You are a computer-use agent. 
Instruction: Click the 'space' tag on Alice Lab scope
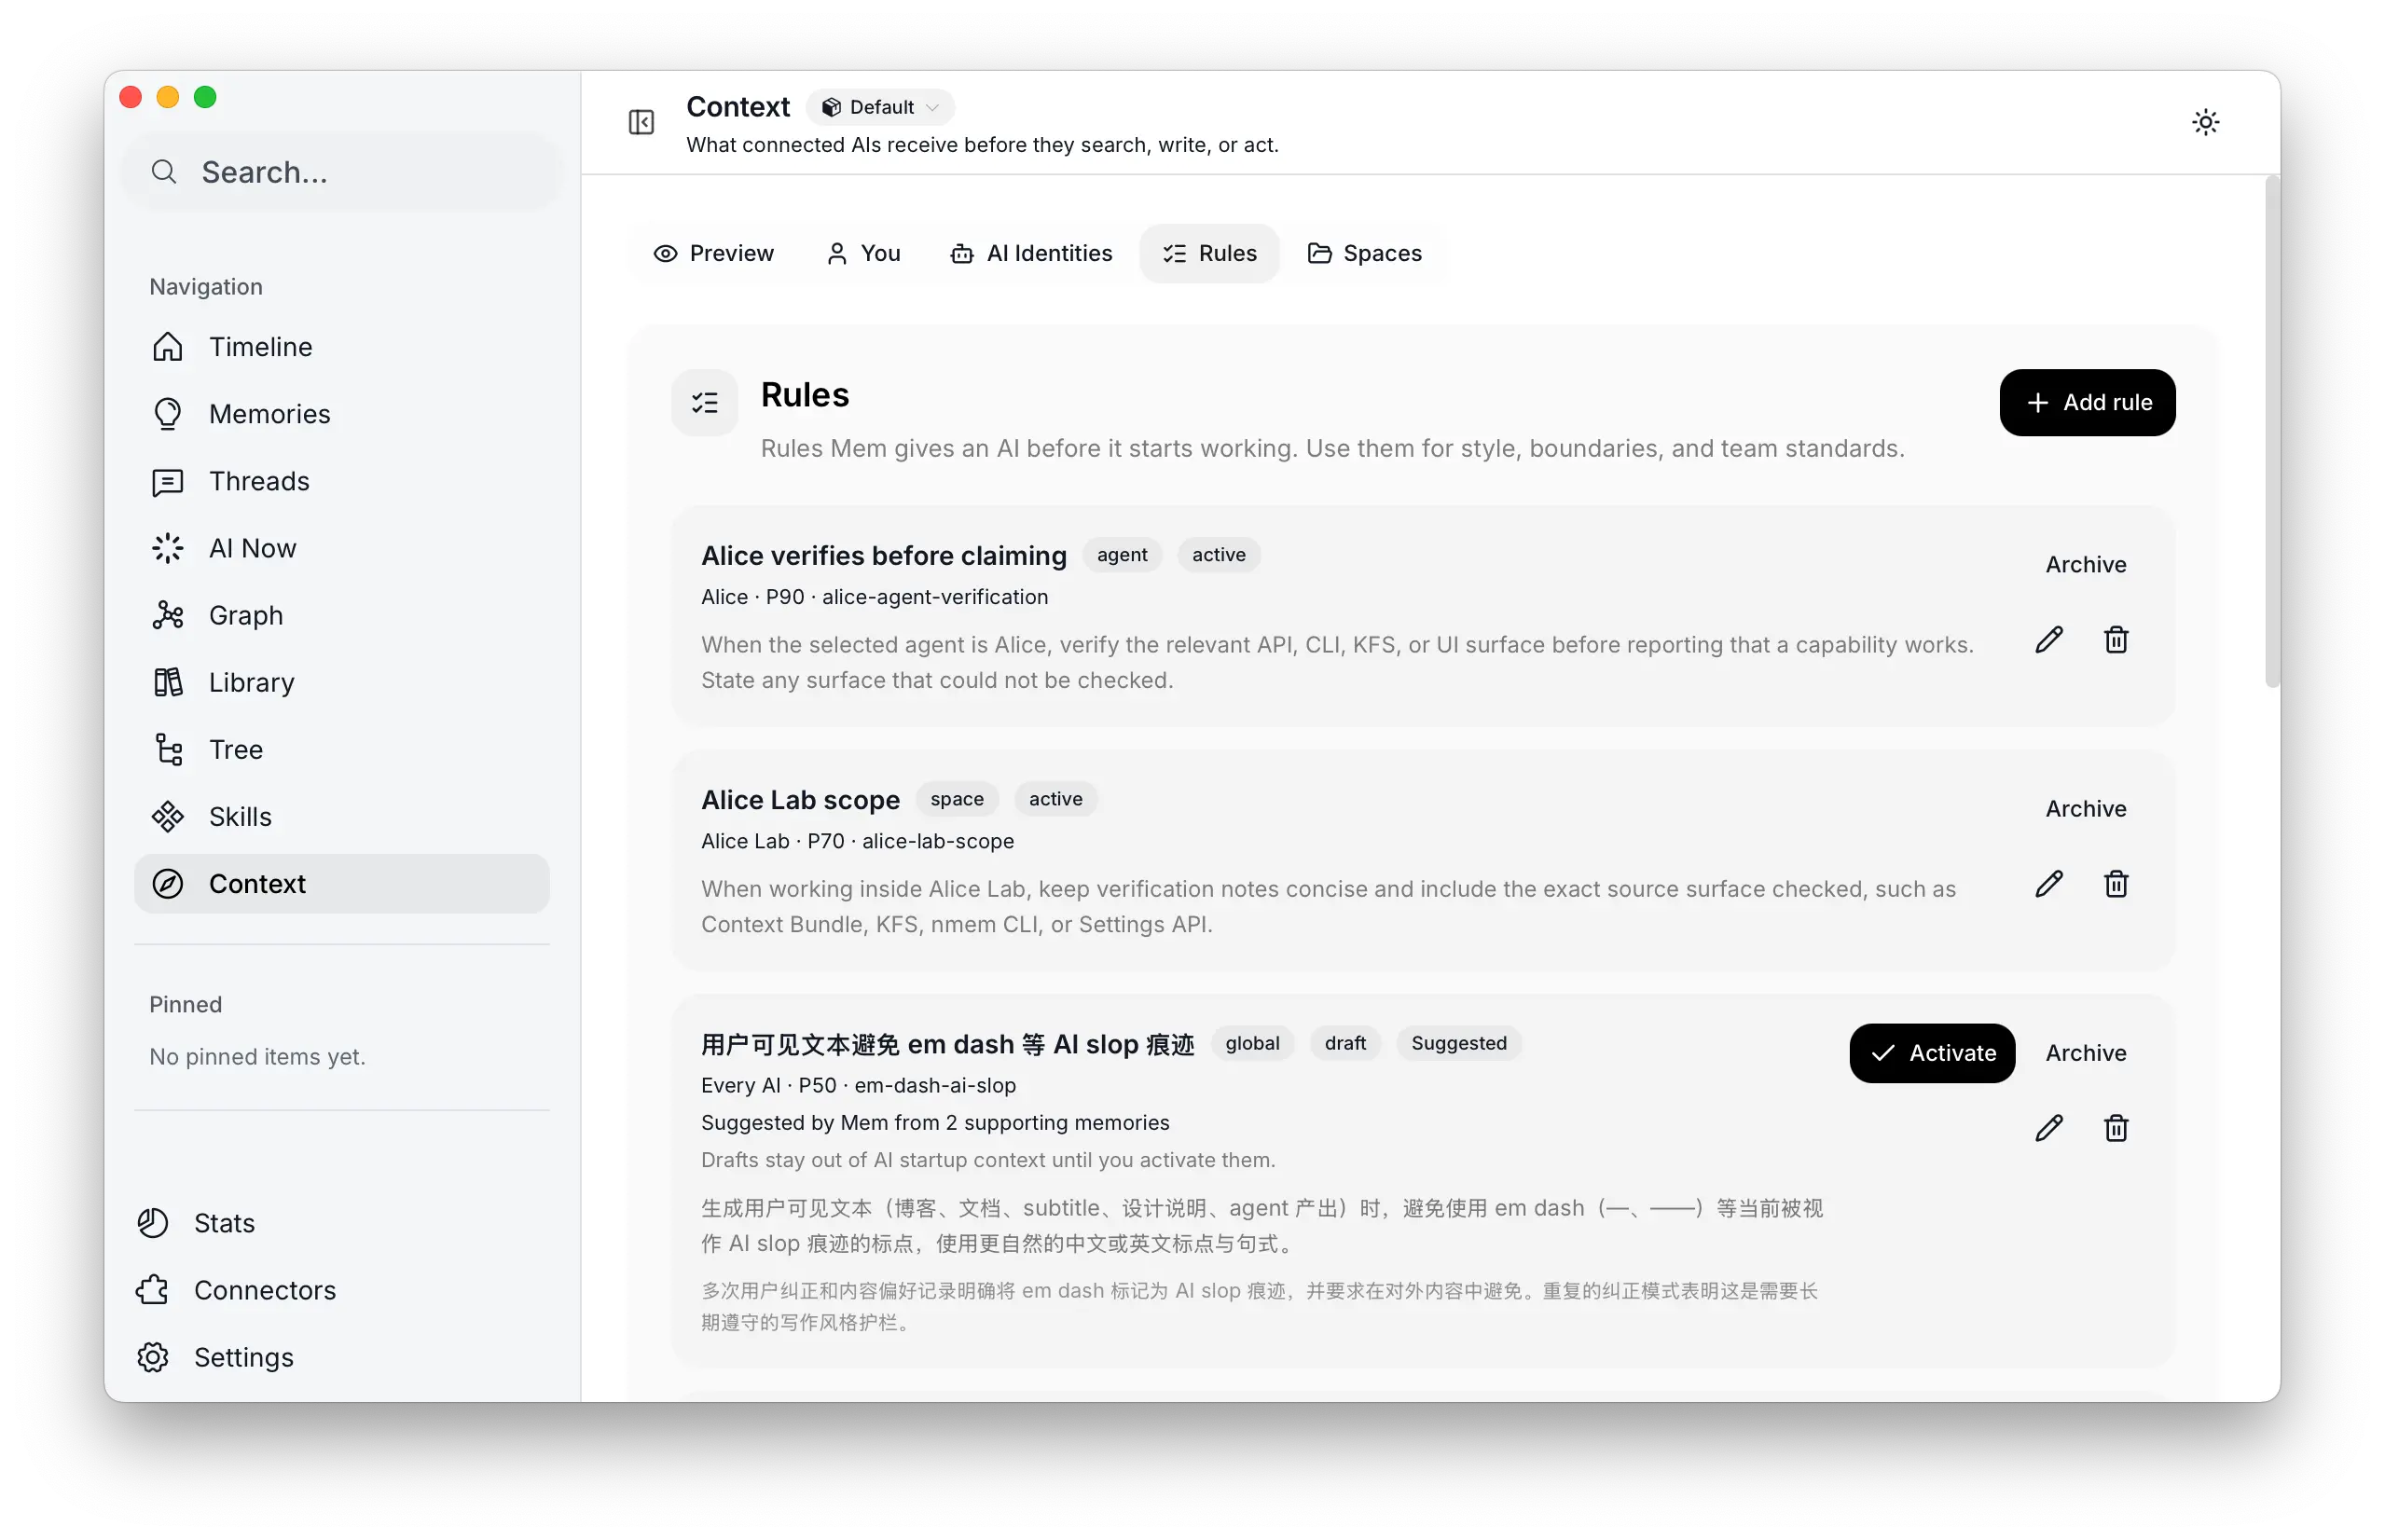(957, 799)
